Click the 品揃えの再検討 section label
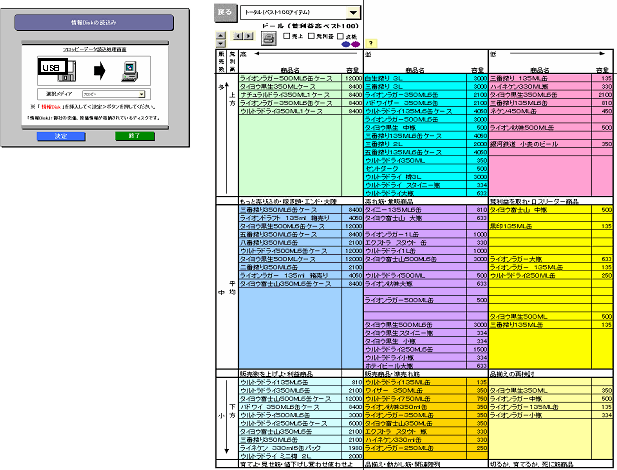 click(512, 374)
